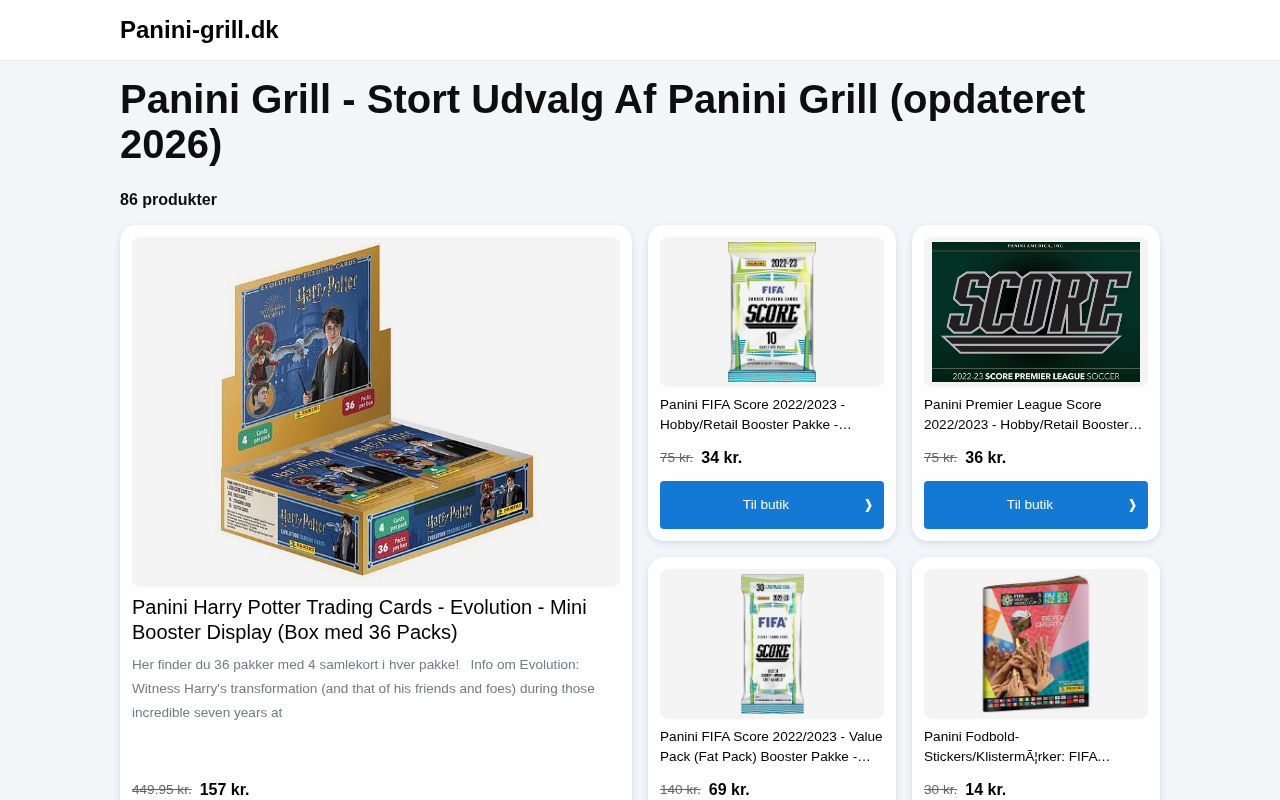Open the FIFA Score Value Pack Fat Pack title
This screenshot has height=800, width=1280.
(x=772, y=747)
